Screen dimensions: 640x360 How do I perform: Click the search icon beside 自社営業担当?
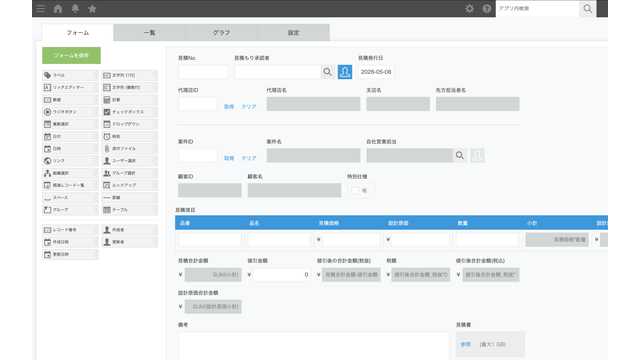pos(460,156)
